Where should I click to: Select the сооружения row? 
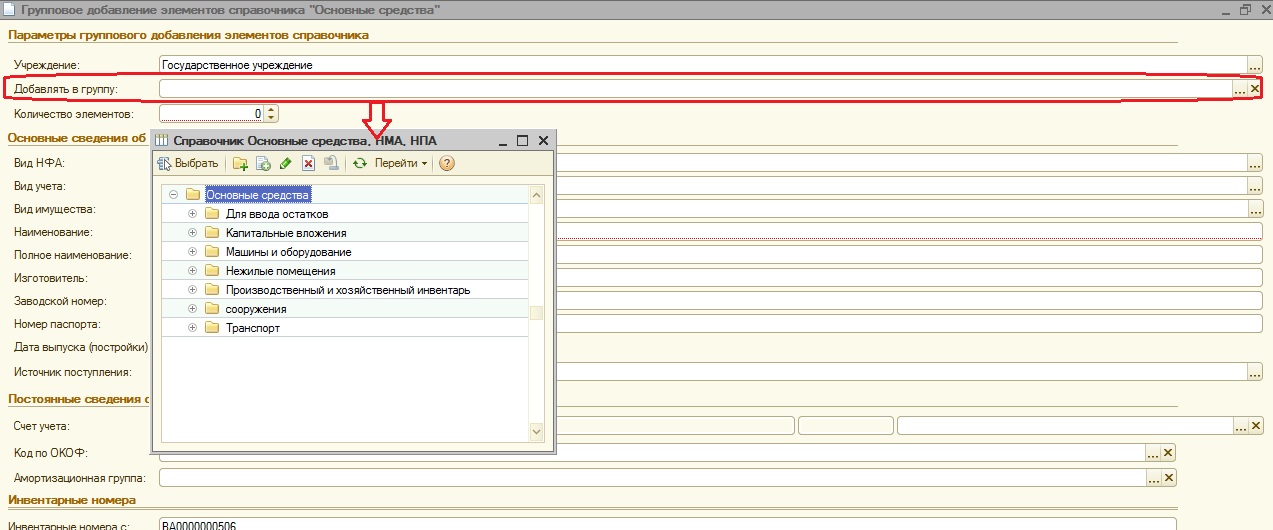pos(344,309)
